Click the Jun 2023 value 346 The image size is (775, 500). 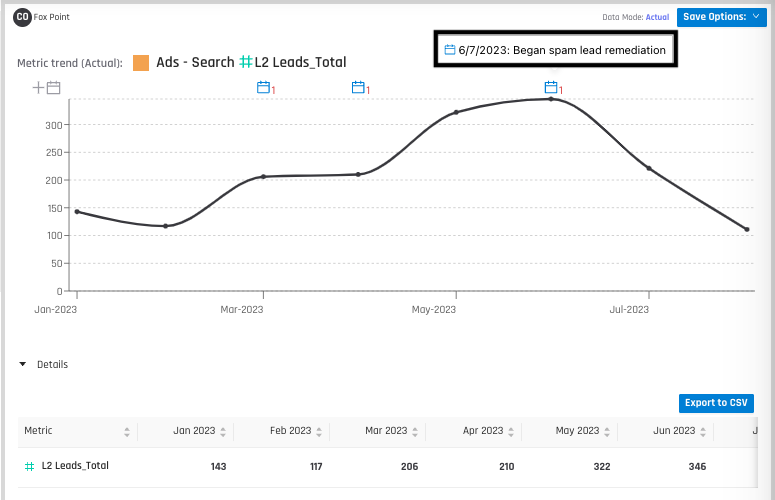pyautogui.click(x=697, y=466)
